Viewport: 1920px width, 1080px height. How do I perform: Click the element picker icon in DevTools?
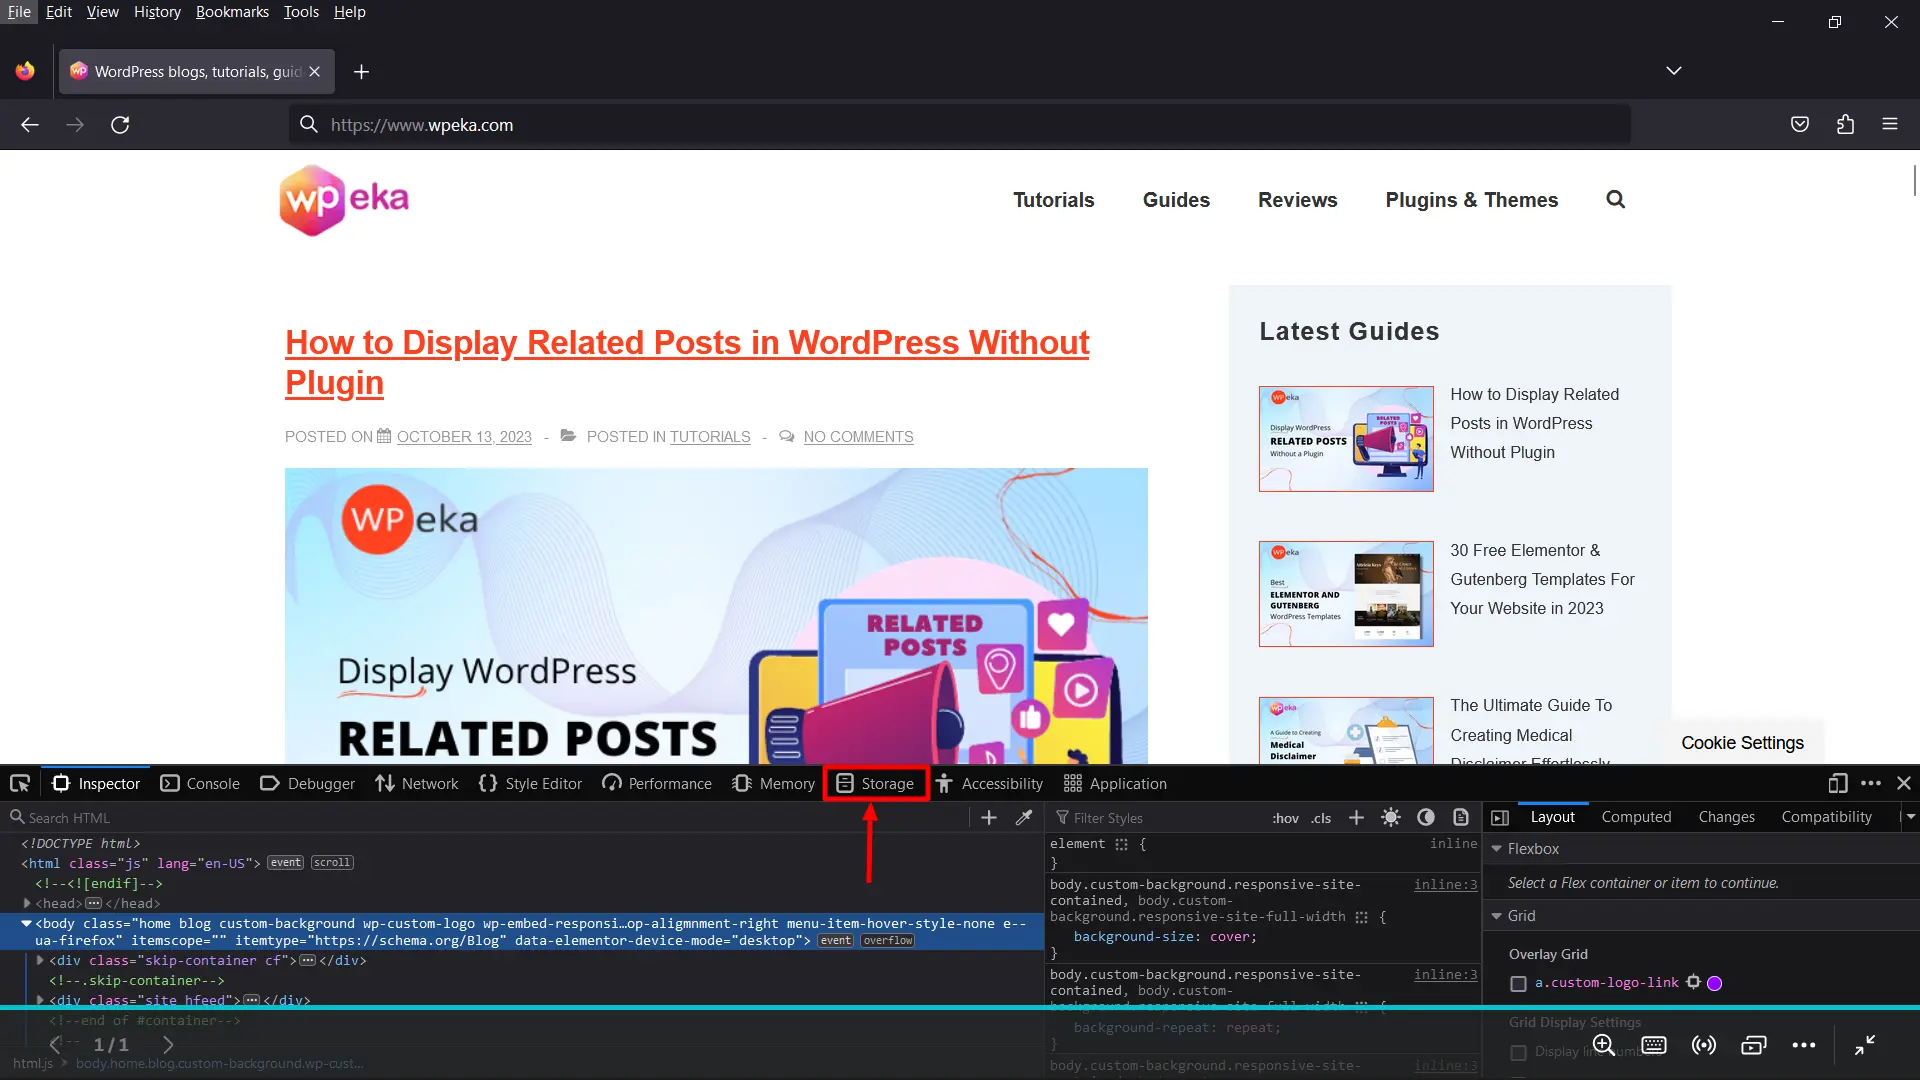click(20, 783)
